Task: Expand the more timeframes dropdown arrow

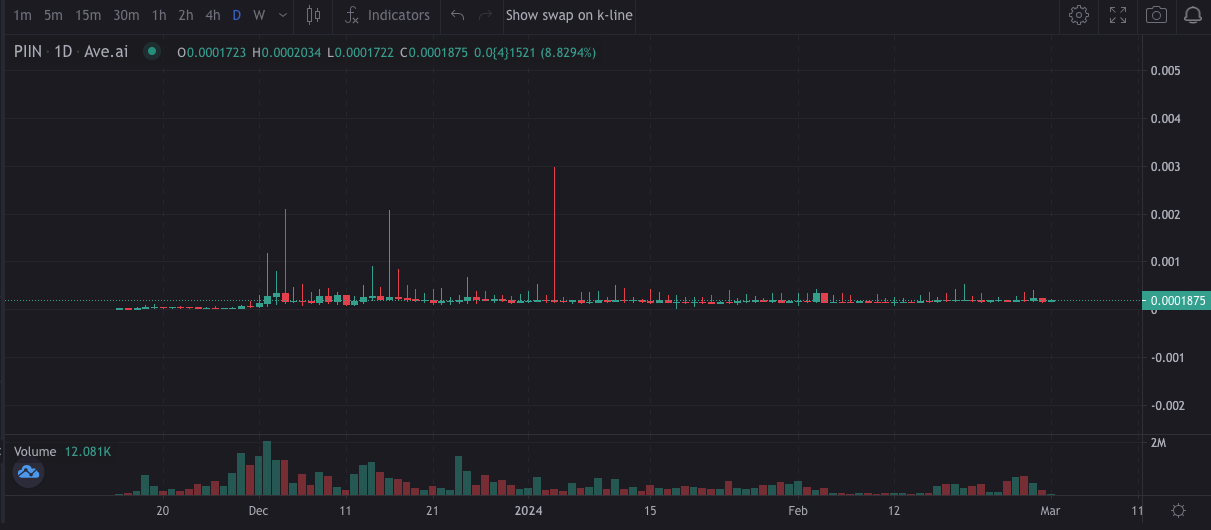Action: pyautogui.click(x=283, y=15)
